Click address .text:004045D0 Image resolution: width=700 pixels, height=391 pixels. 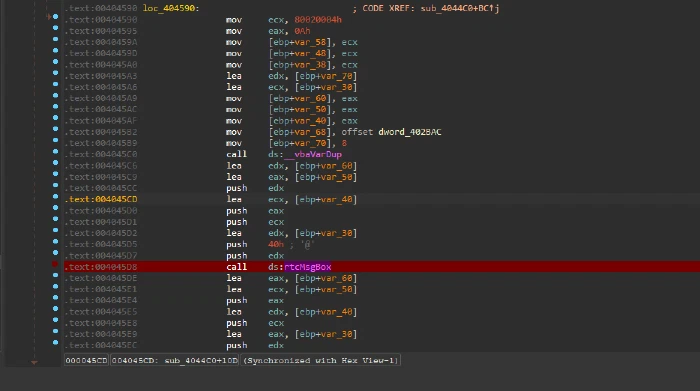coord(101,211)
